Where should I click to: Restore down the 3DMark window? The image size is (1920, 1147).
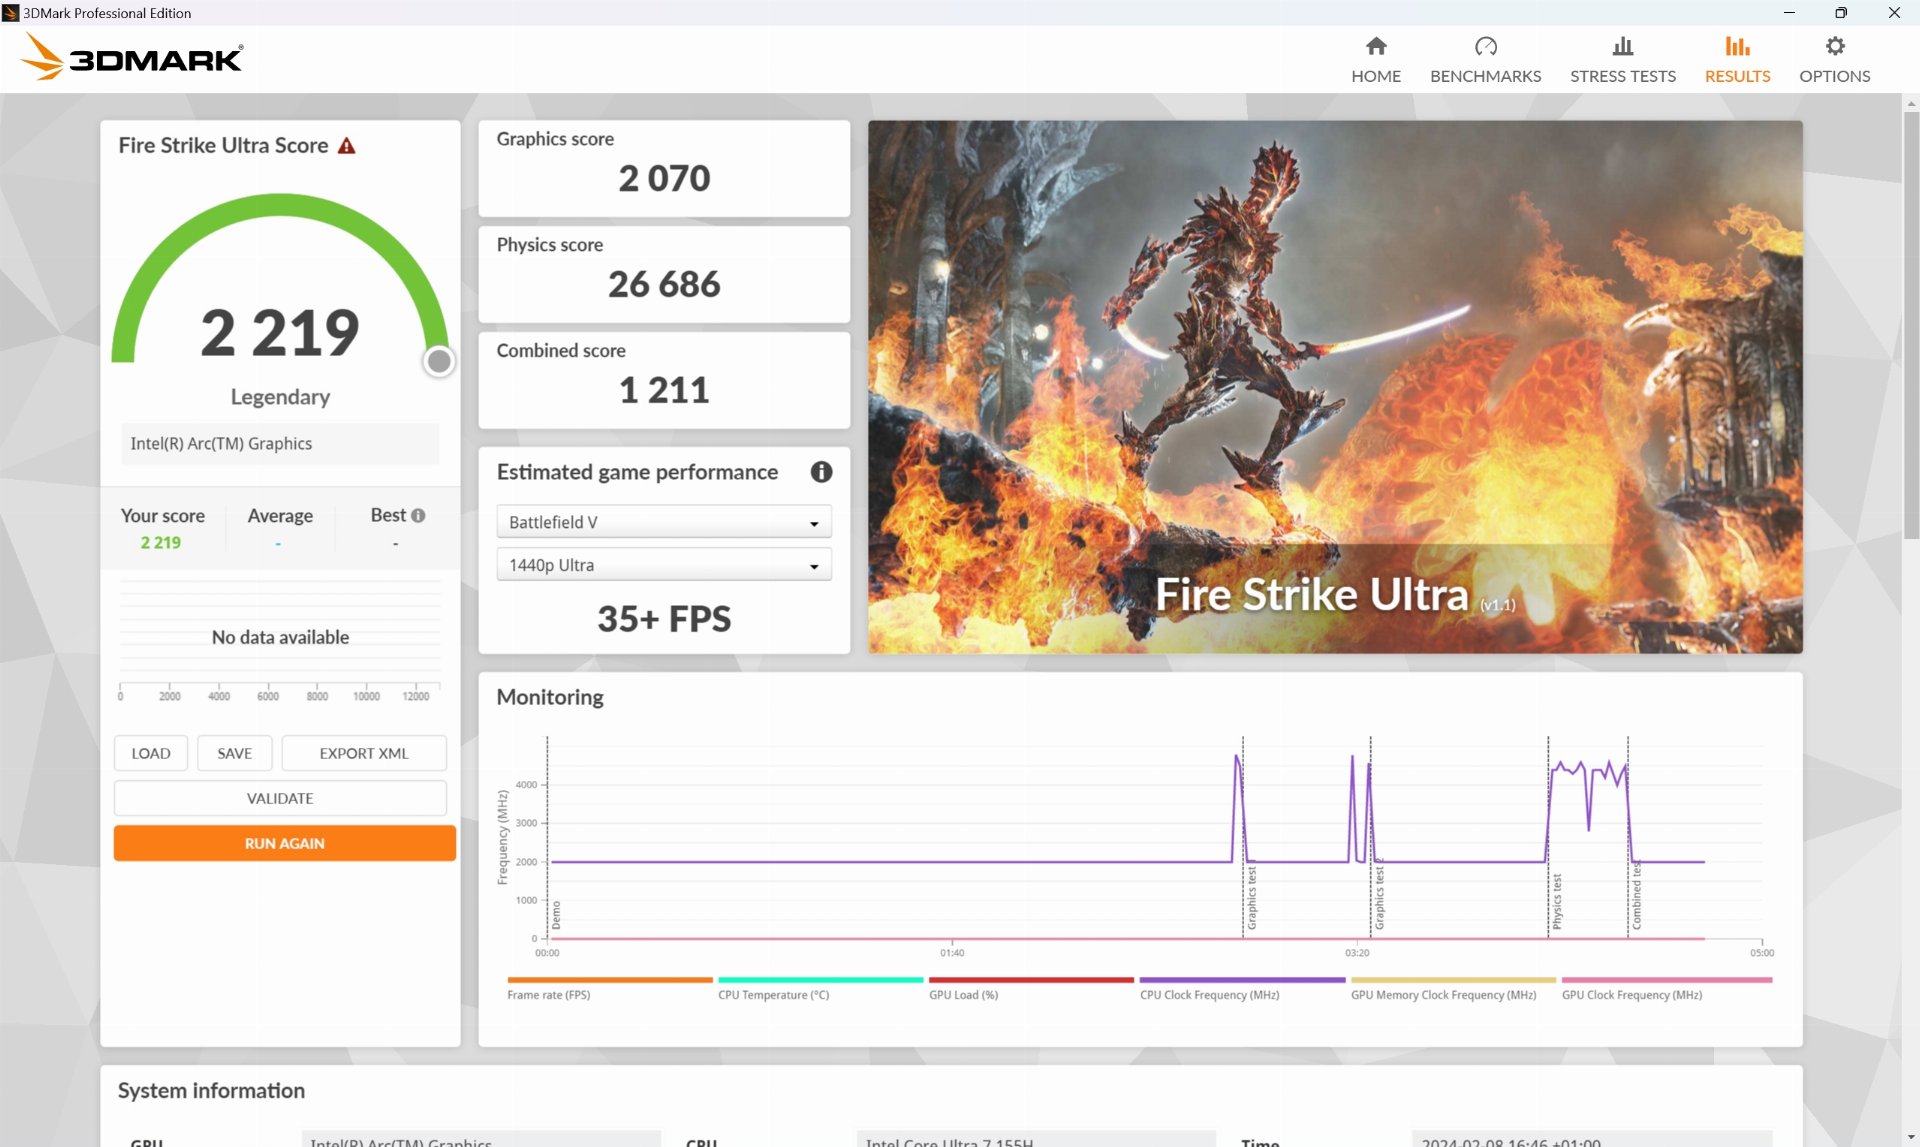(1841, 13)
